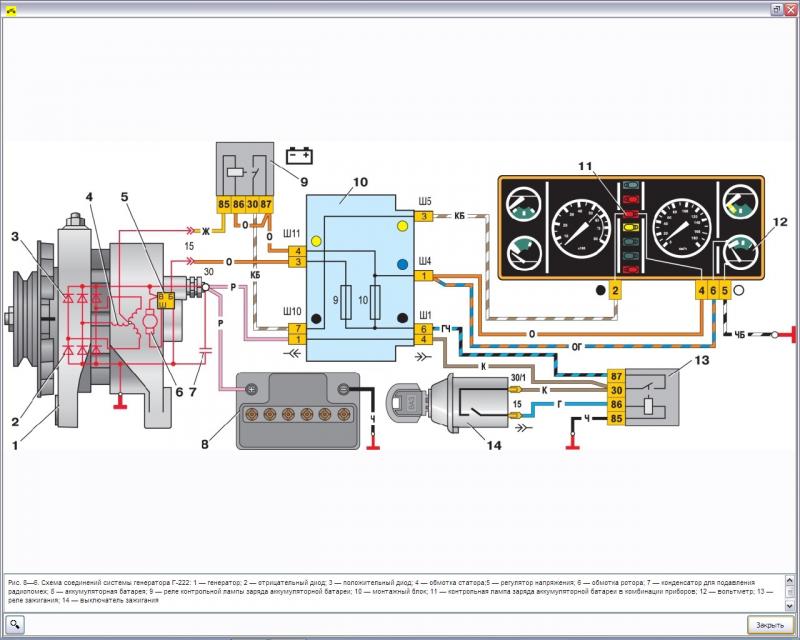Click terminal 85 on charge lamp relay 9
This screenshot has width=800, height=640.
click(223, 204)
